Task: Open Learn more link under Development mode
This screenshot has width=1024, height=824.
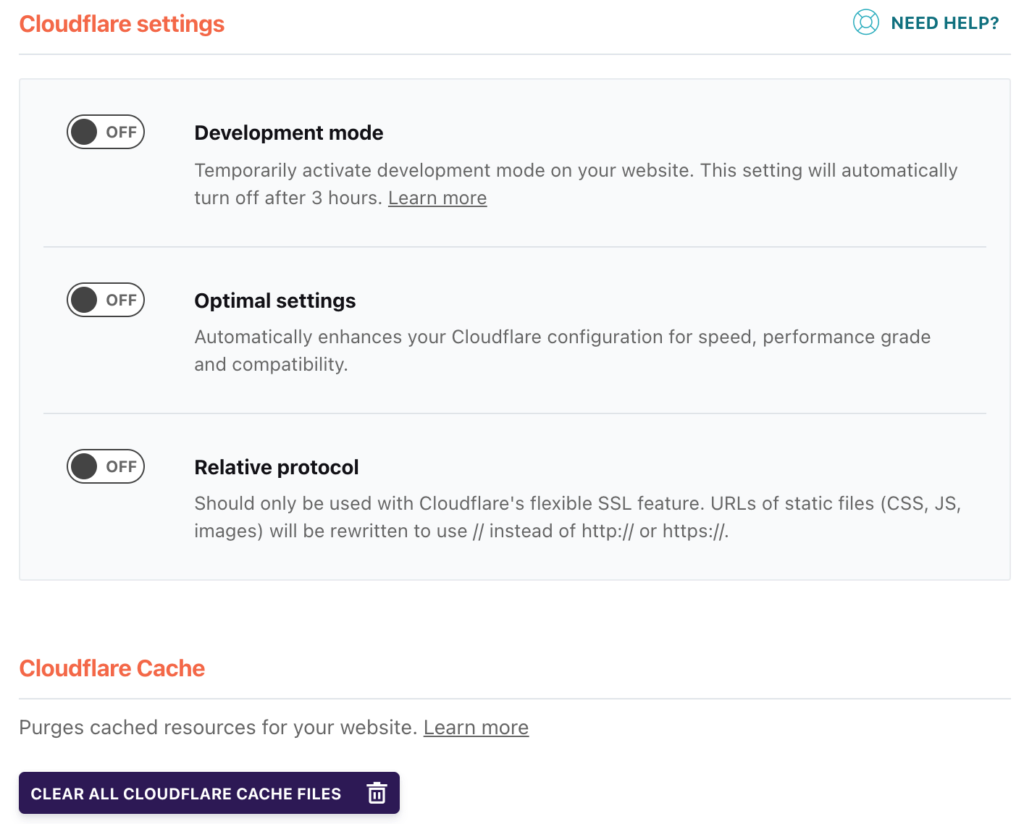Action: [438, 198]
